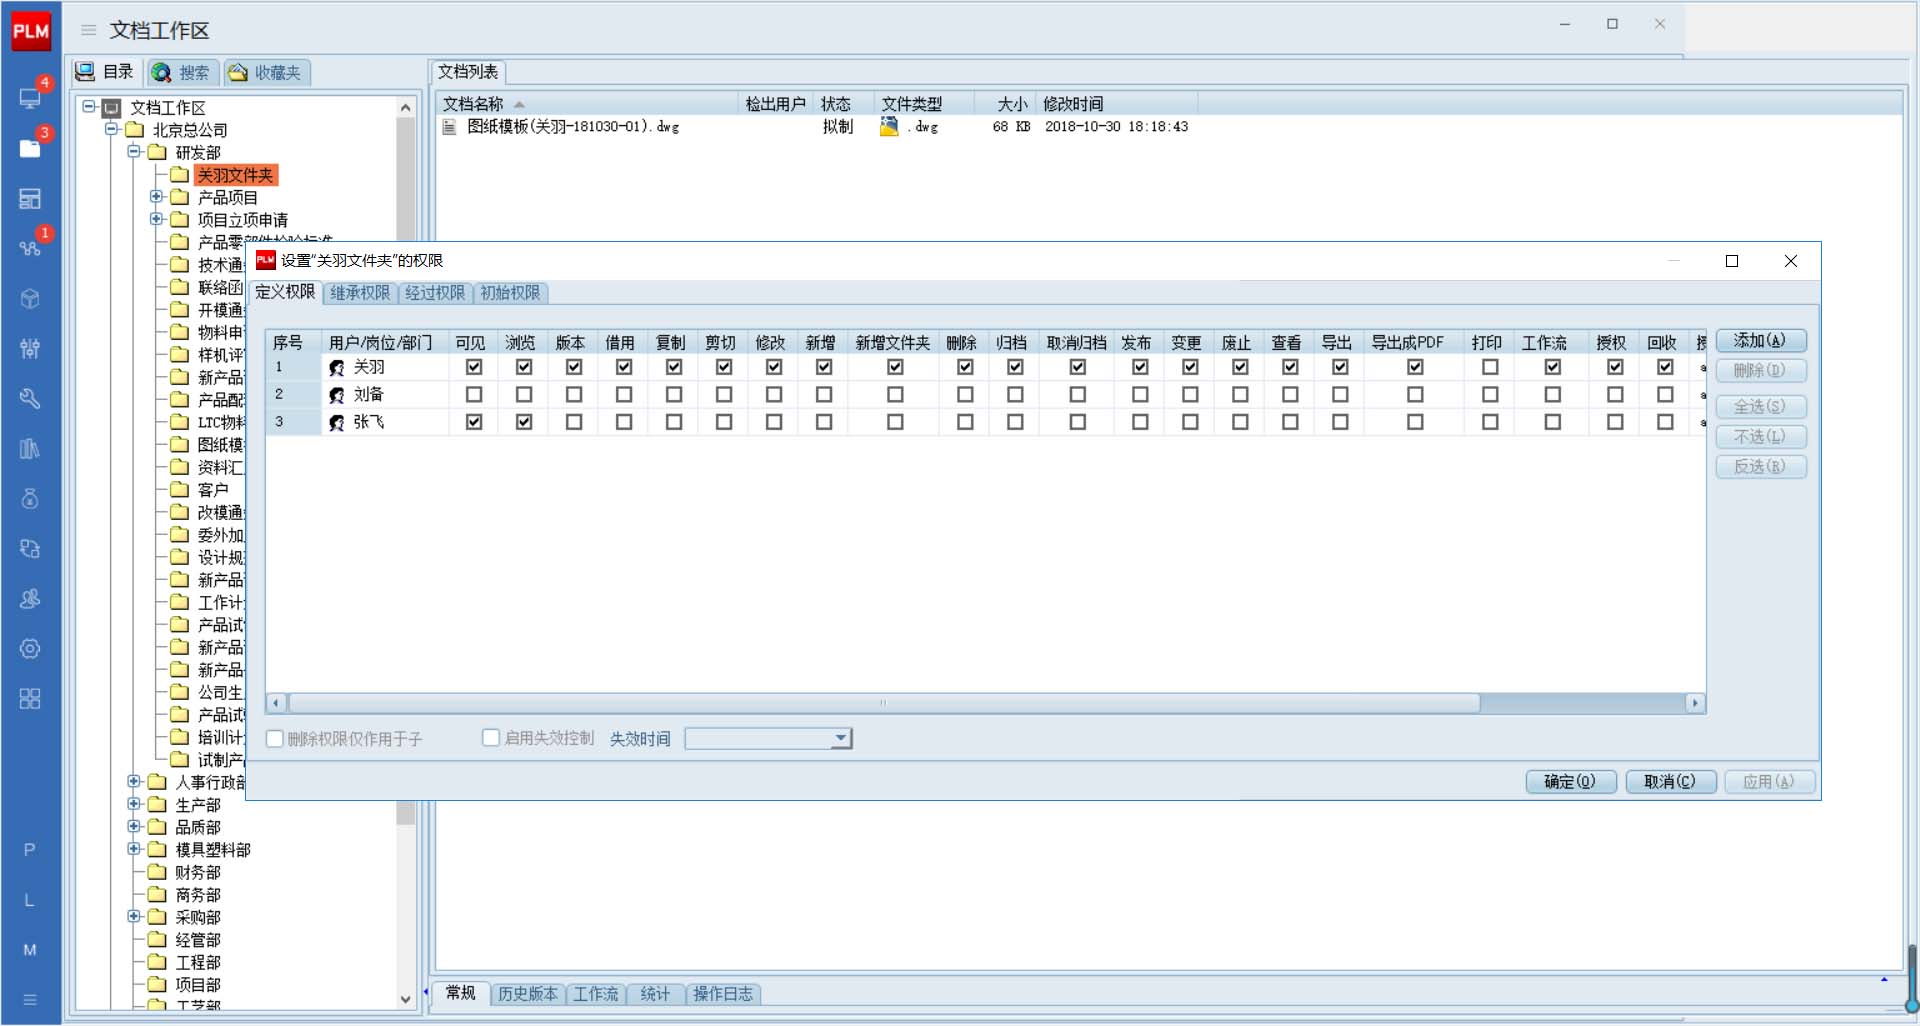Expand the 人事行政 folder tree node
The image size is (1920, 1026).
tap(134, 782)
